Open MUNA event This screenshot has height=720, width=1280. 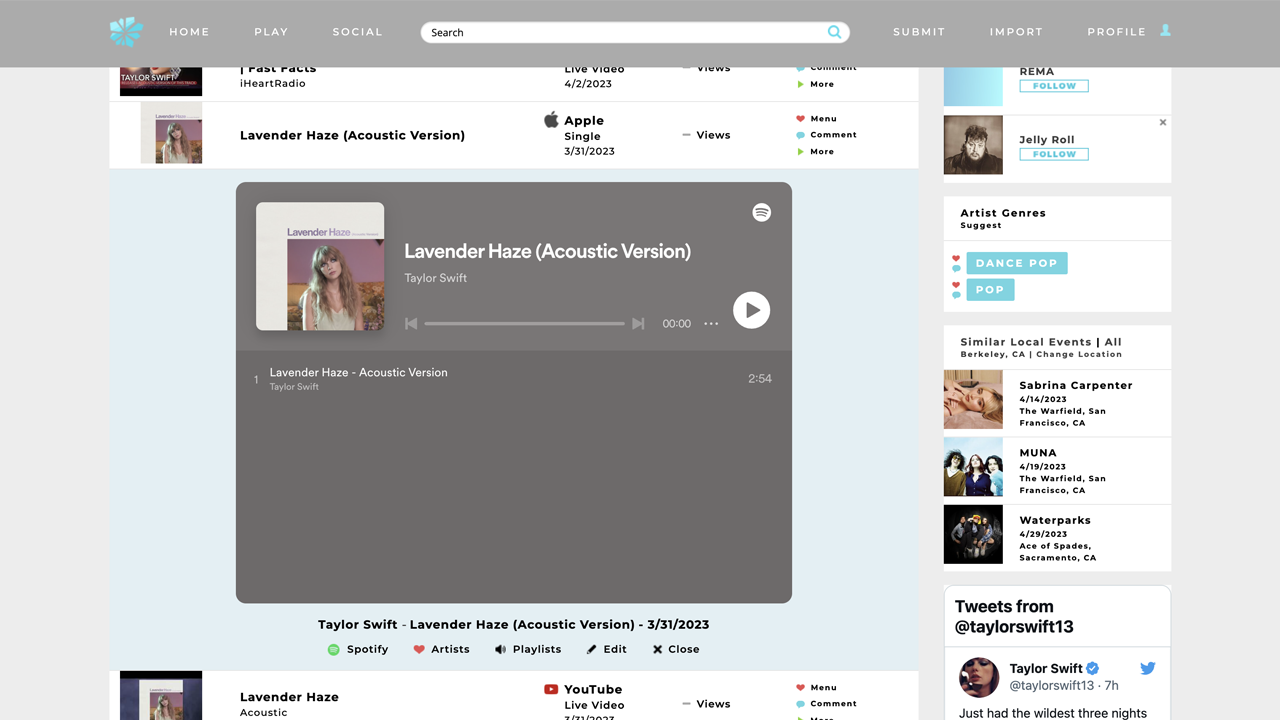tap(1038, 453)
